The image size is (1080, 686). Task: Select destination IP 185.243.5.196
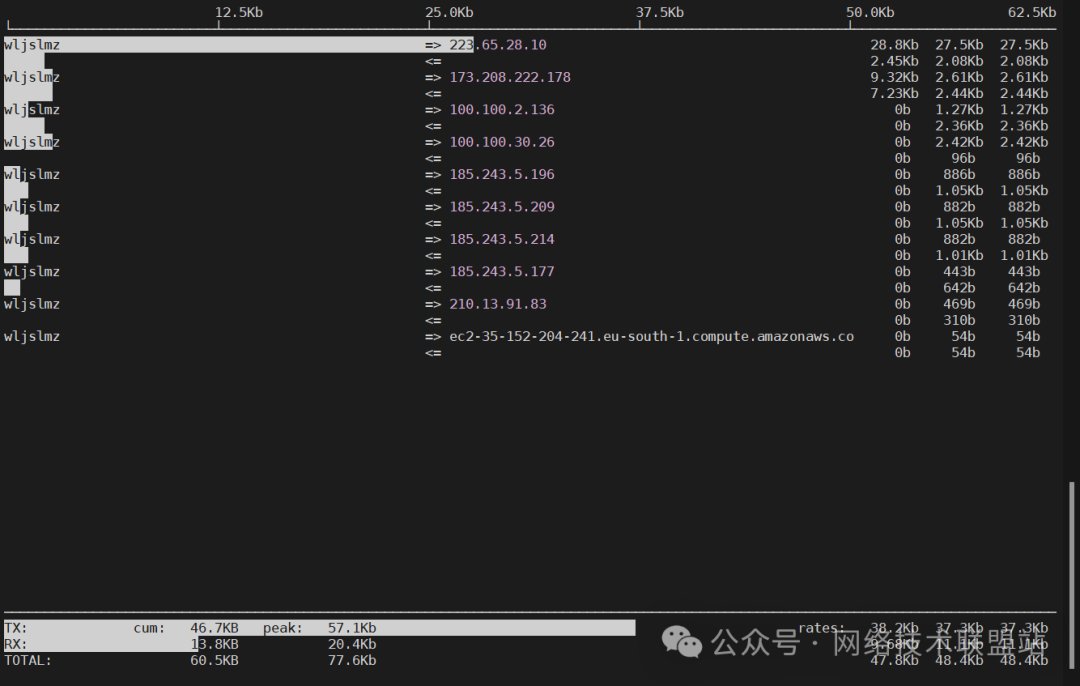501,174
